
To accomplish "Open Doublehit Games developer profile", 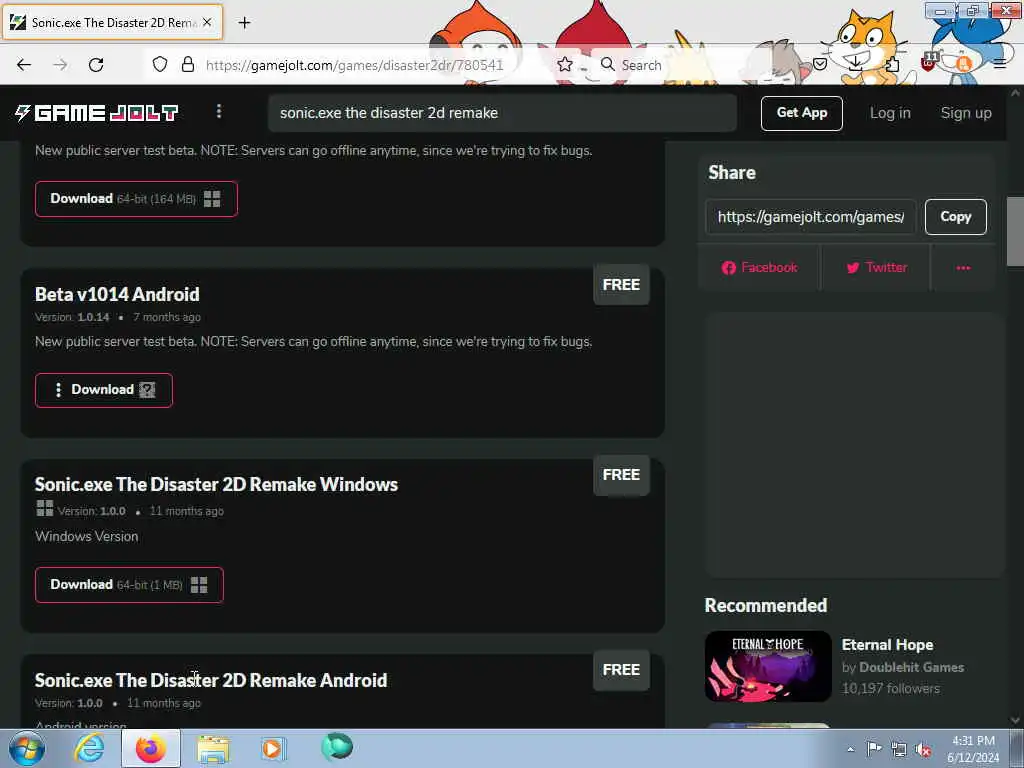I will [x=912, y=667].
